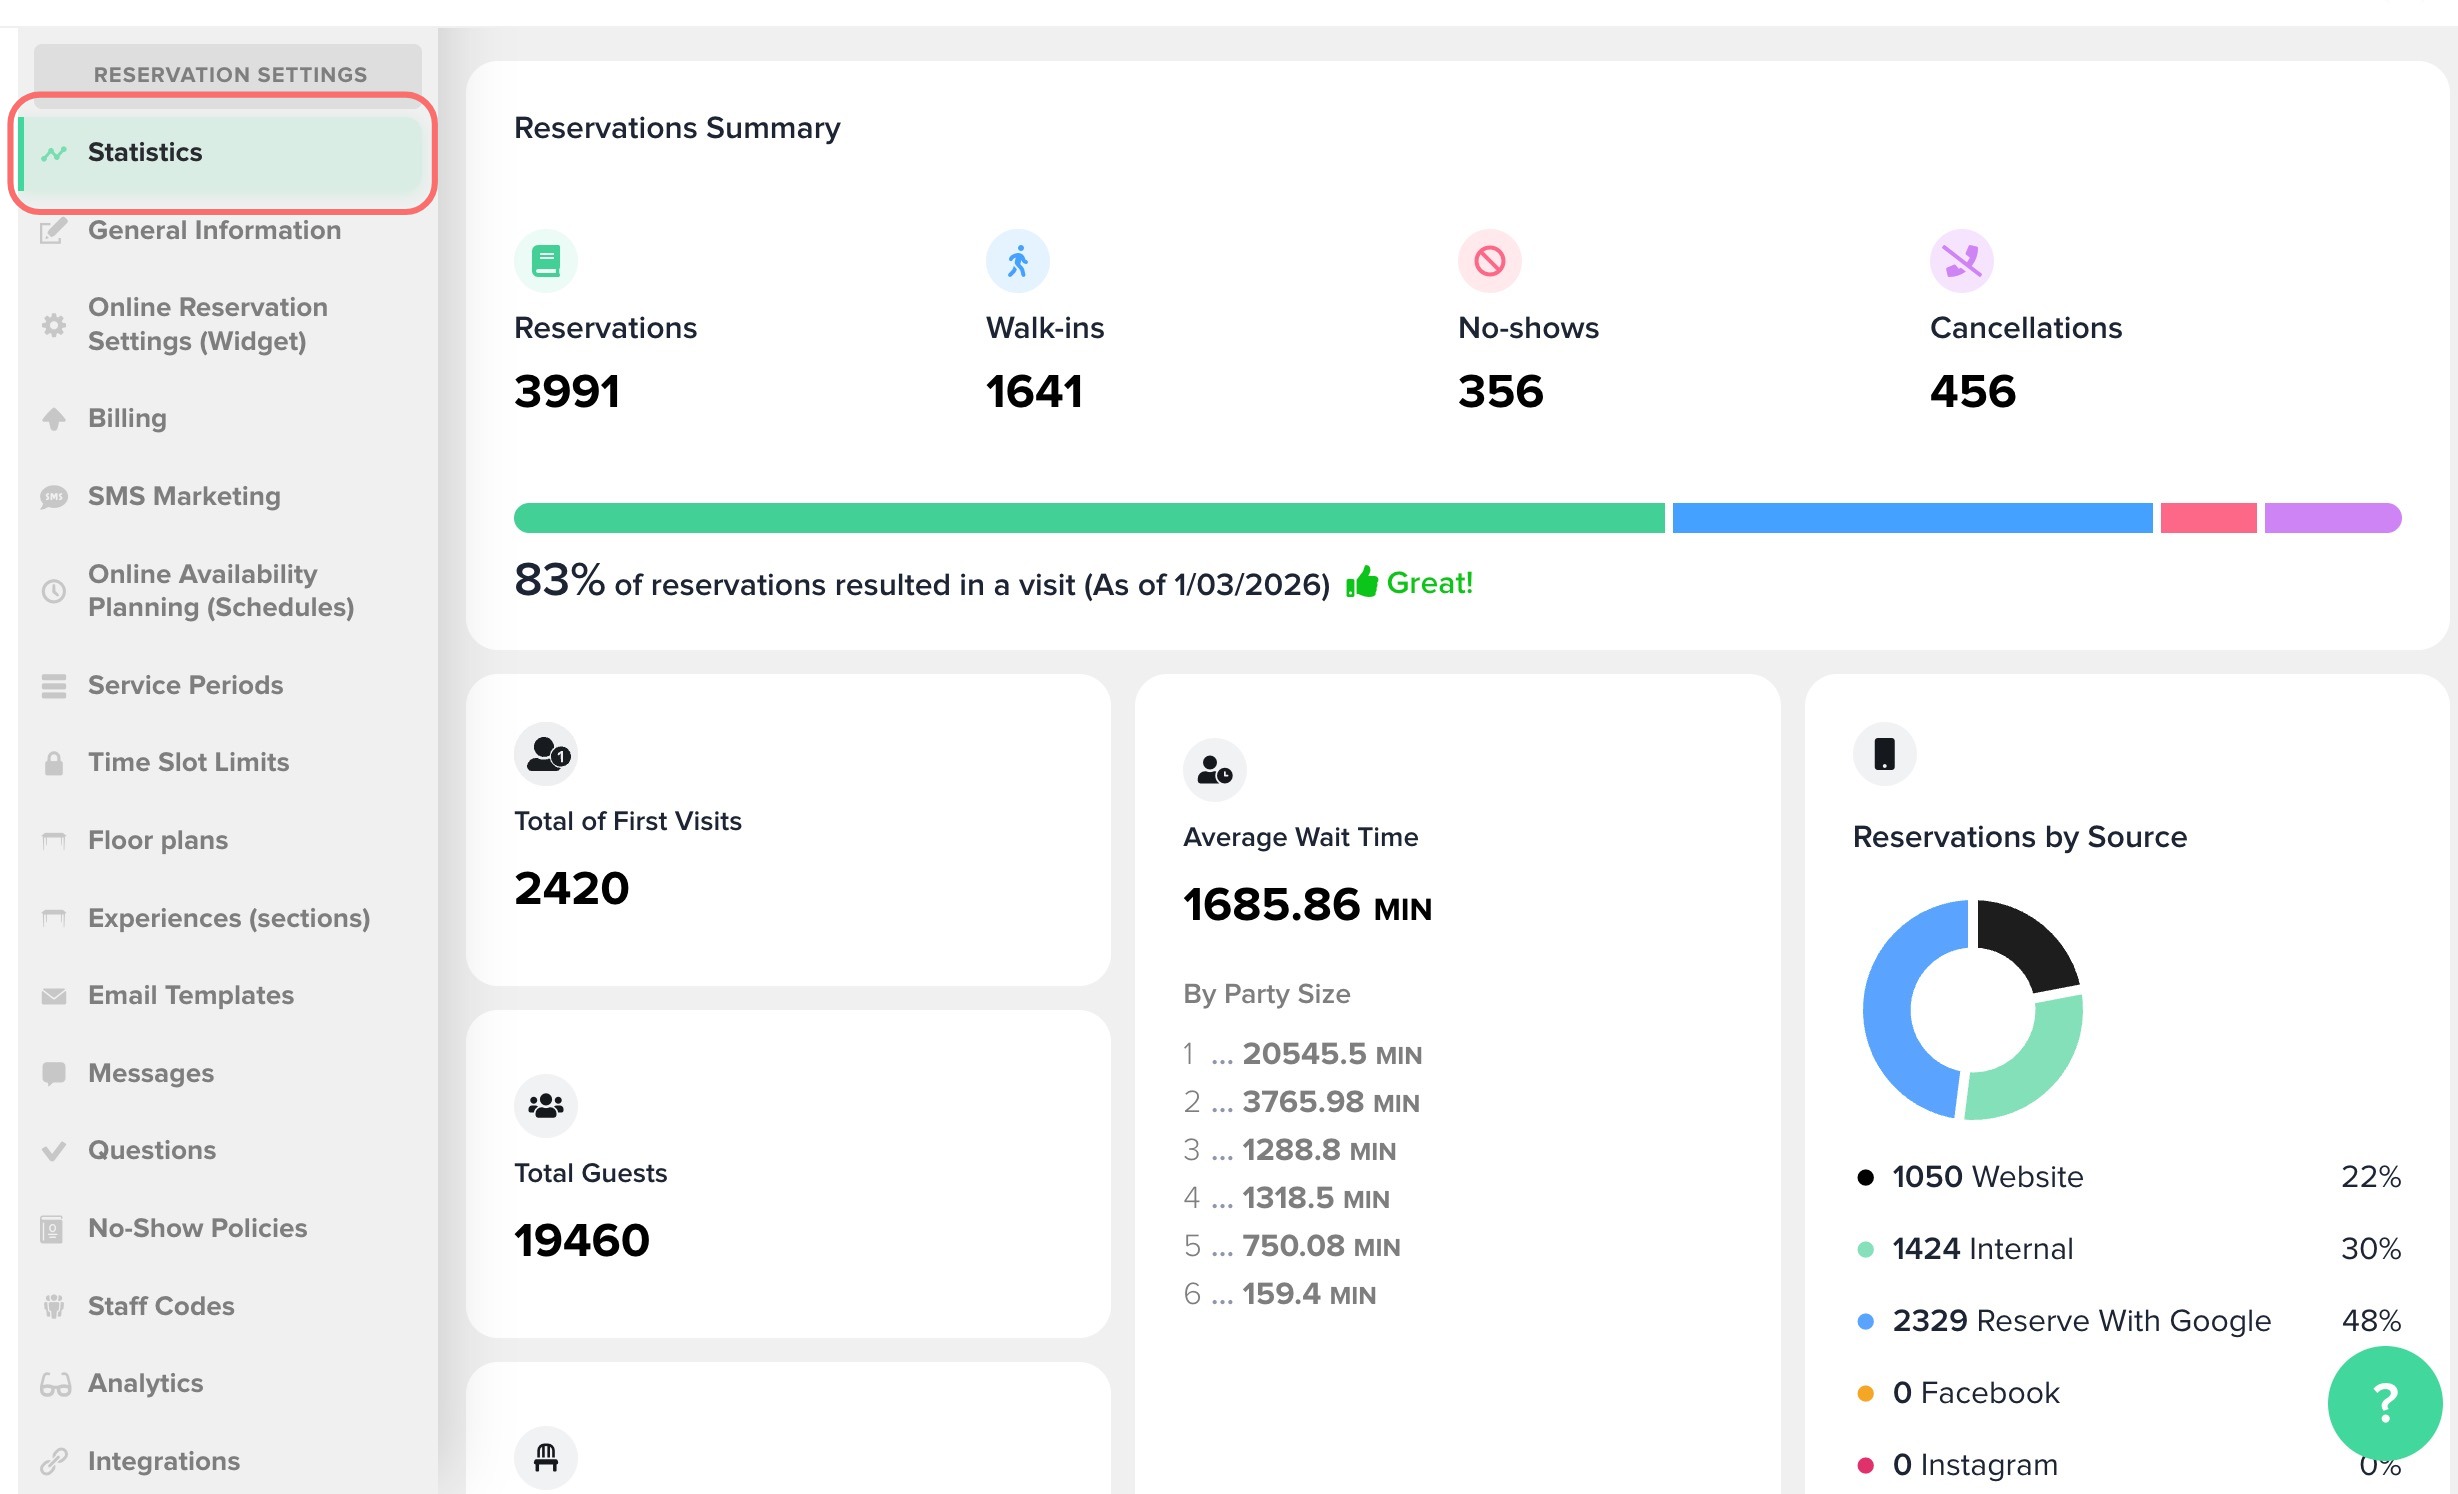Click the green Reservations book icon

pos(545,261)
